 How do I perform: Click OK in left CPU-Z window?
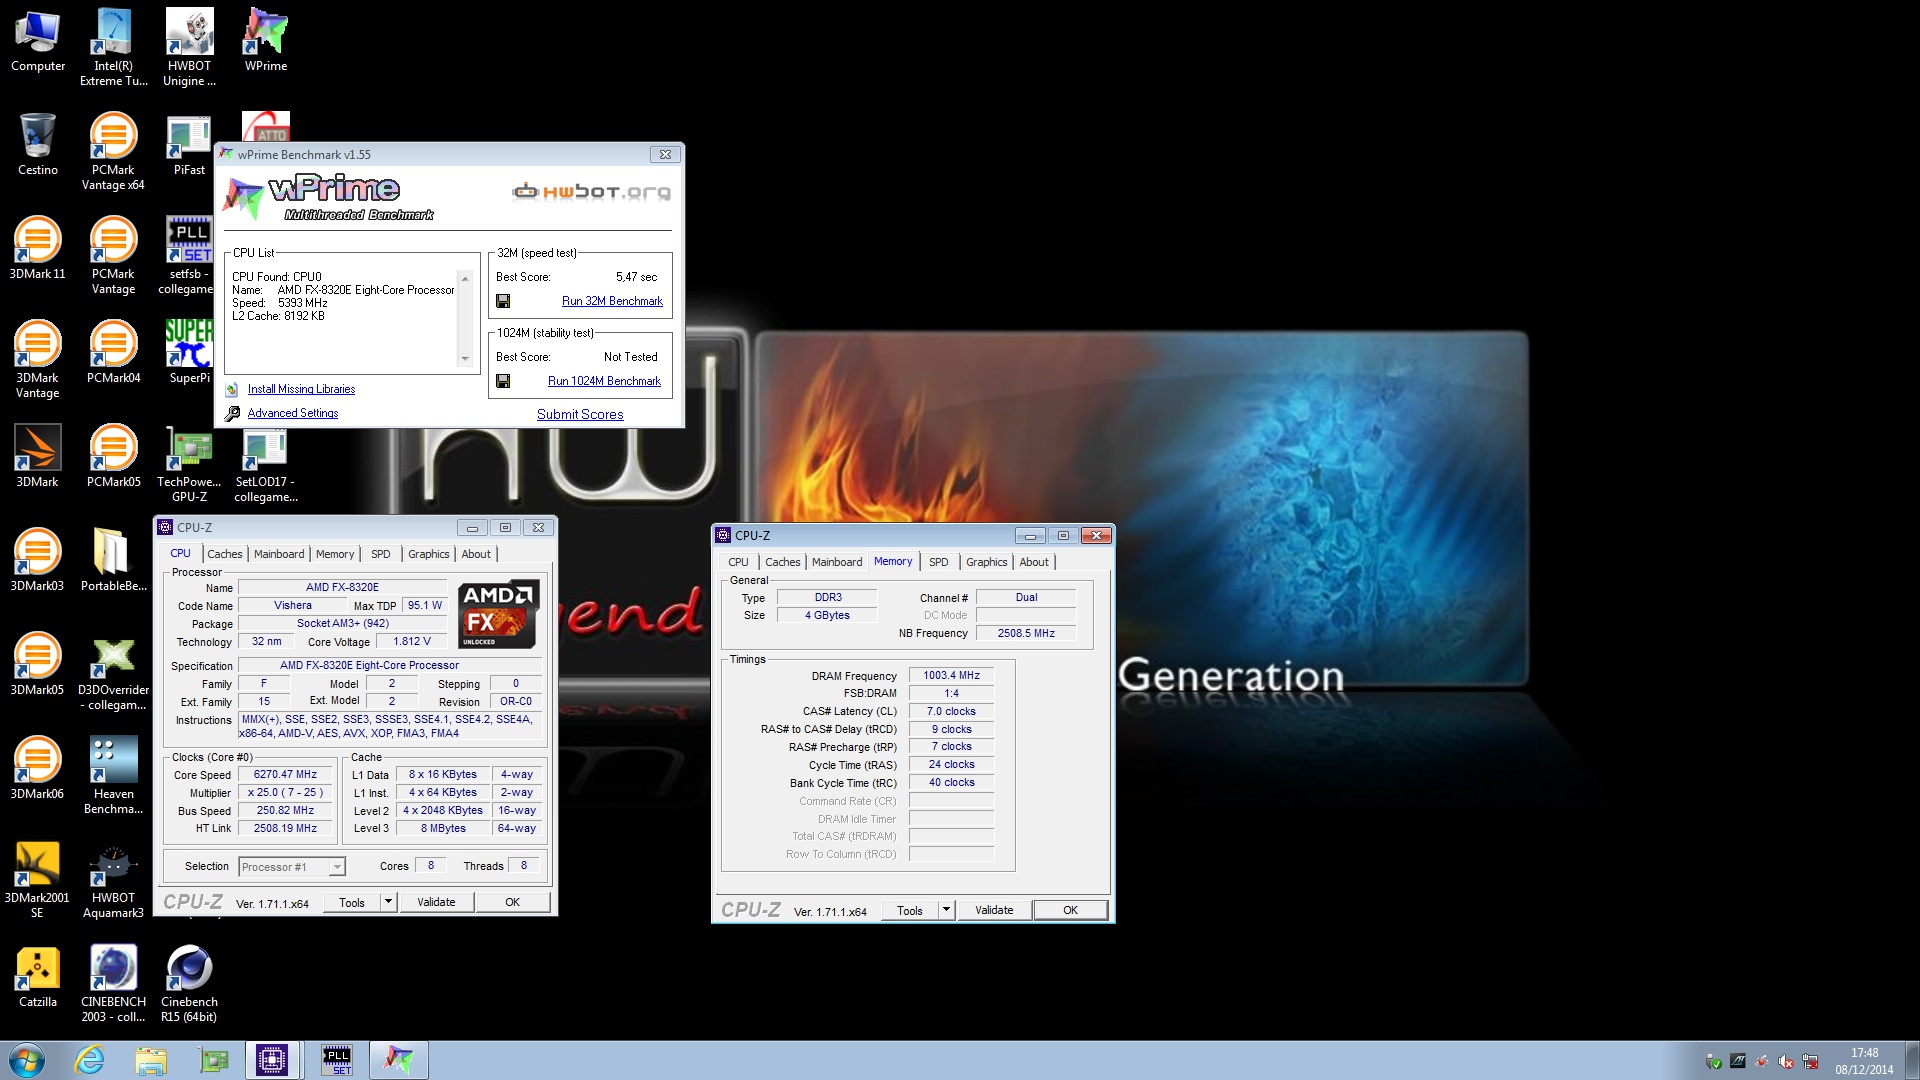[512, 902]
